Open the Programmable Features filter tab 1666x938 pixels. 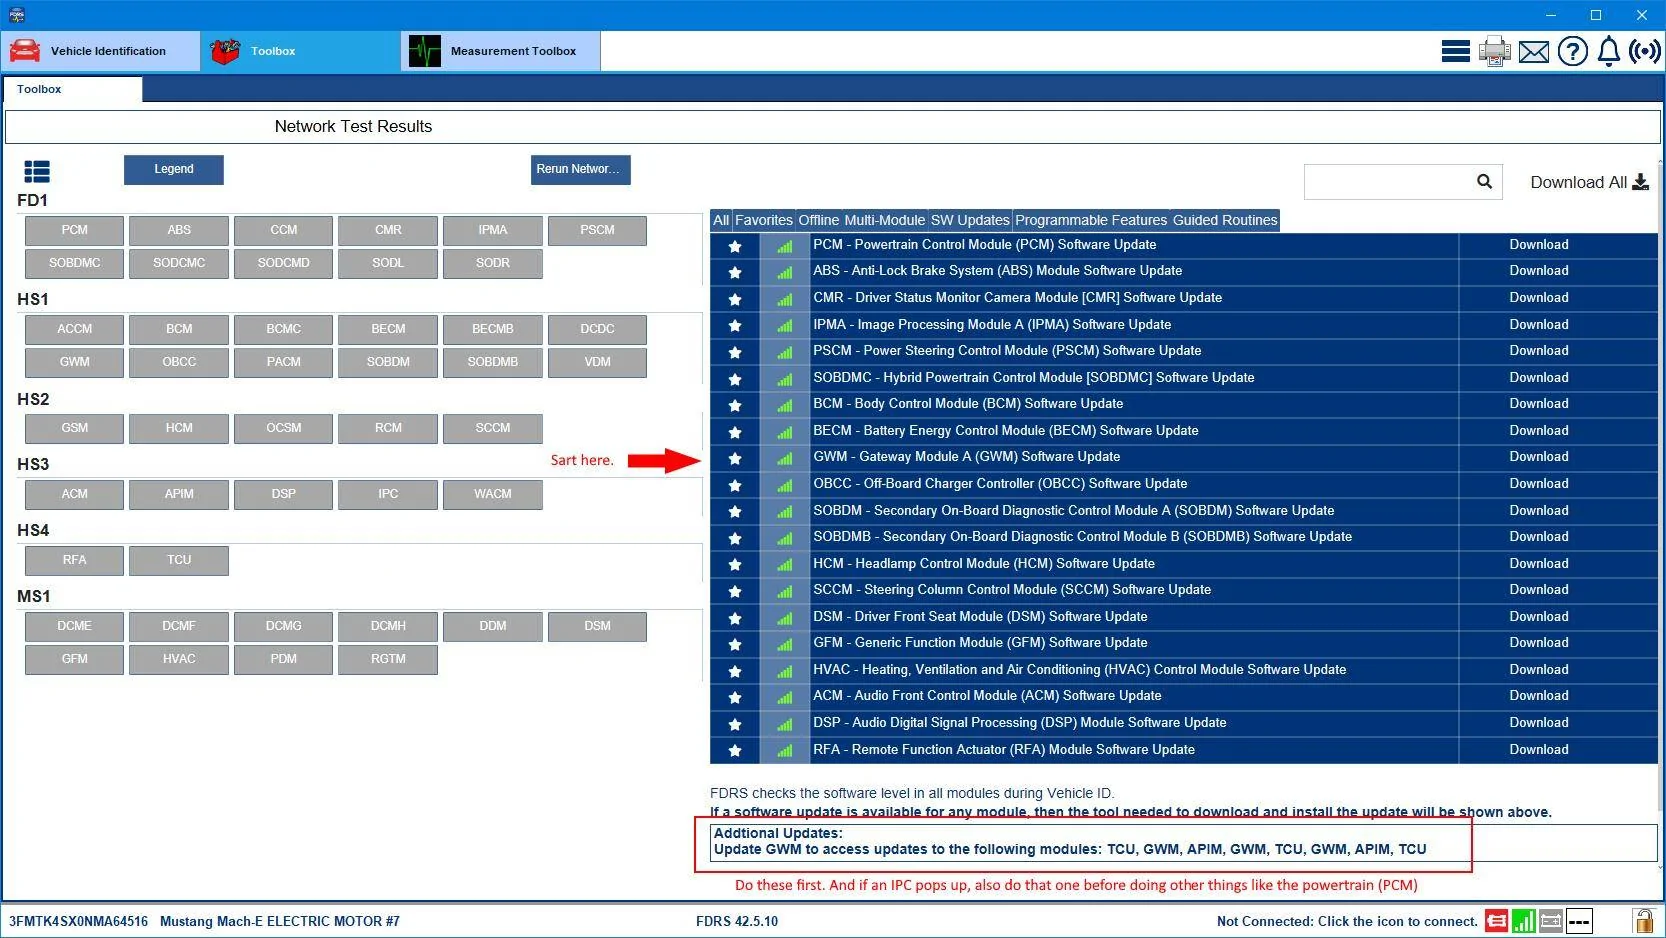point(1091,220)
